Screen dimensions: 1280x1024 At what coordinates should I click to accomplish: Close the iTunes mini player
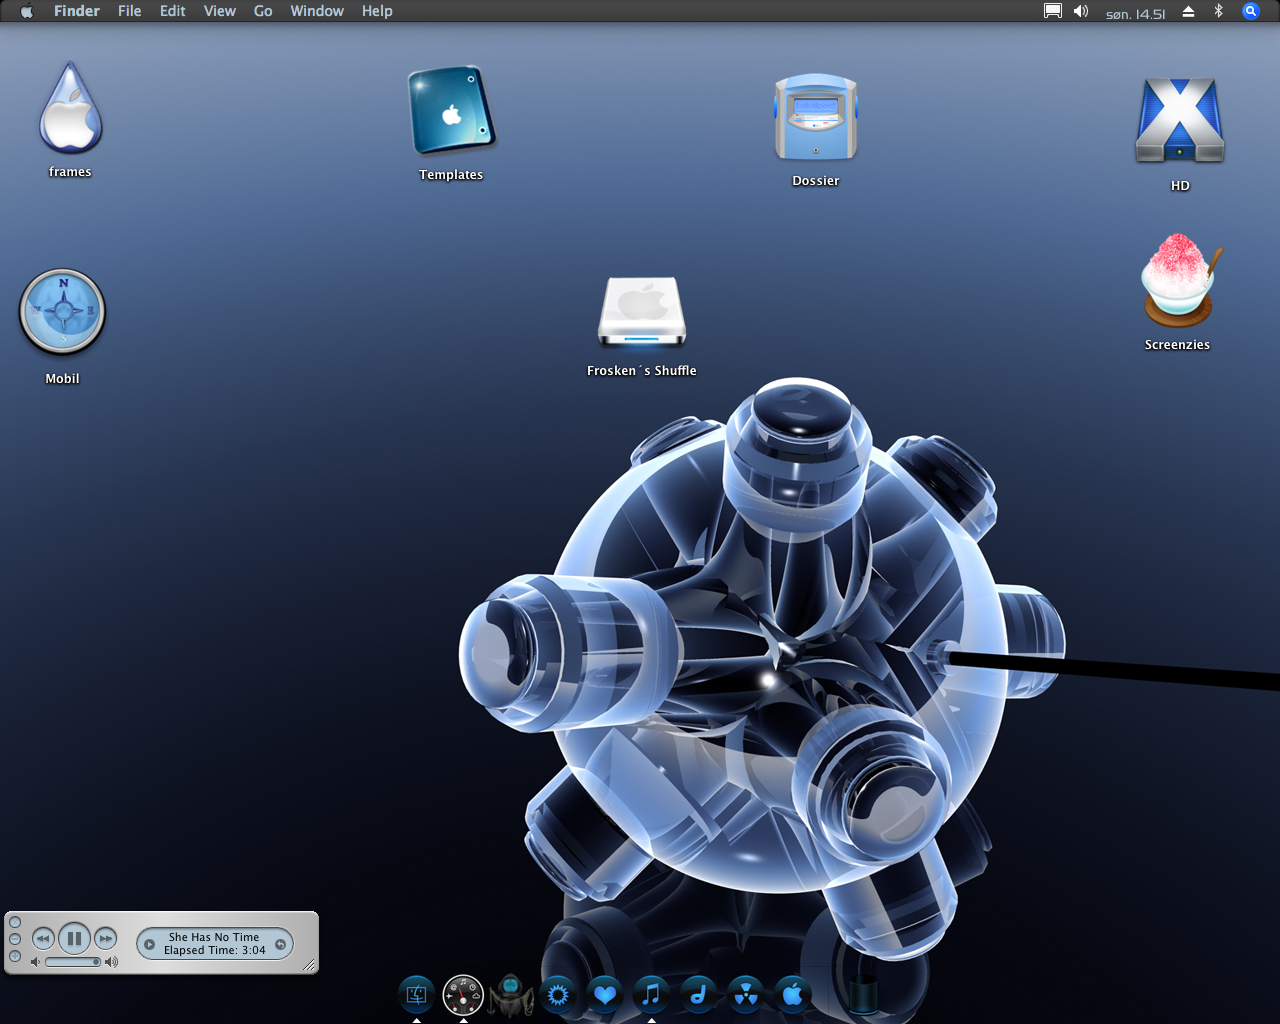[x=15, y=922]
